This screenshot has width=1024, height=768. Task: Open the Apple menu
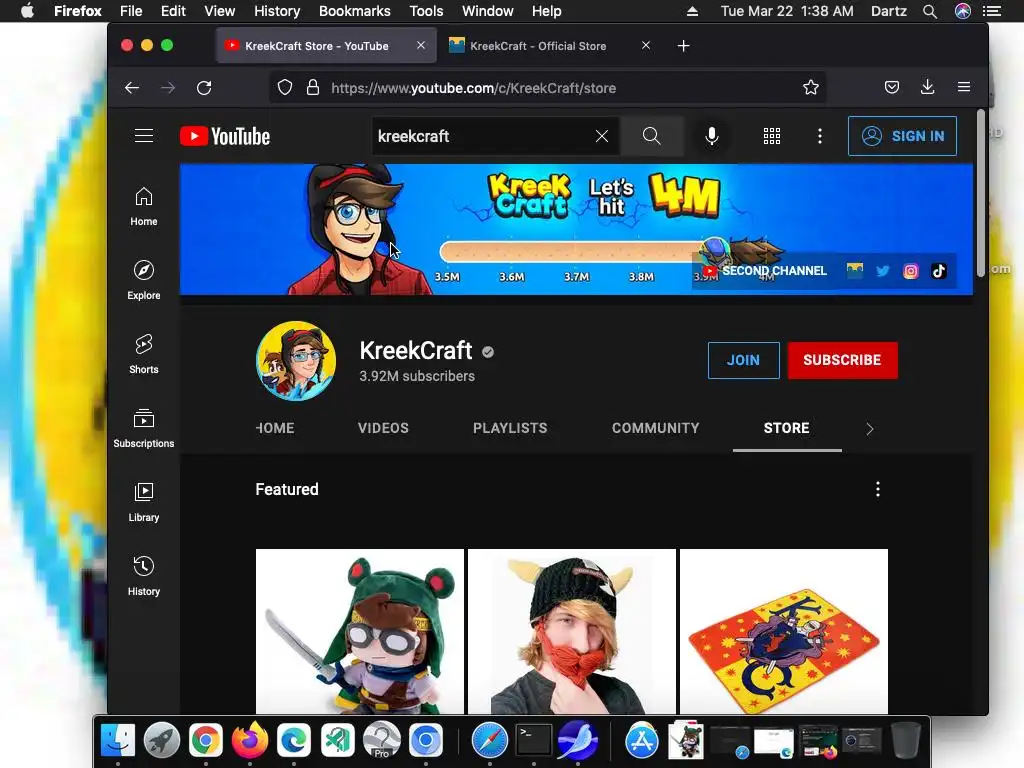coord(27,11)
